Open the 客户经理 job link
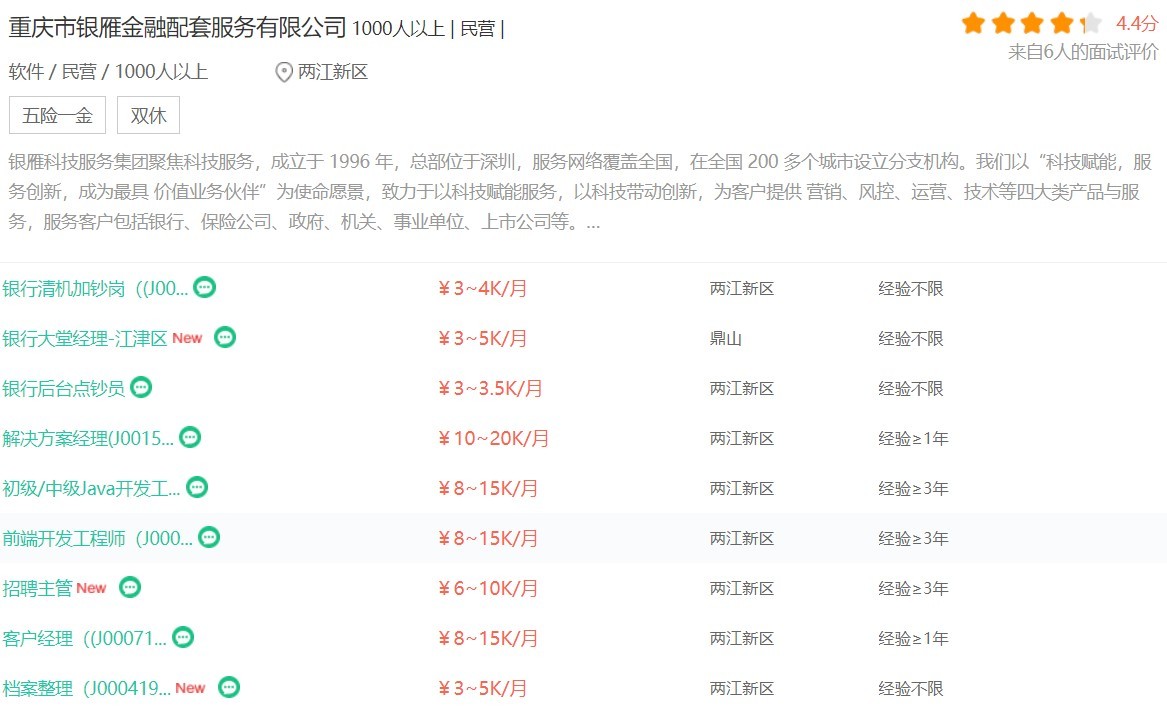The height and width of the screenshot is (712, 1167). tap(84, 638)
